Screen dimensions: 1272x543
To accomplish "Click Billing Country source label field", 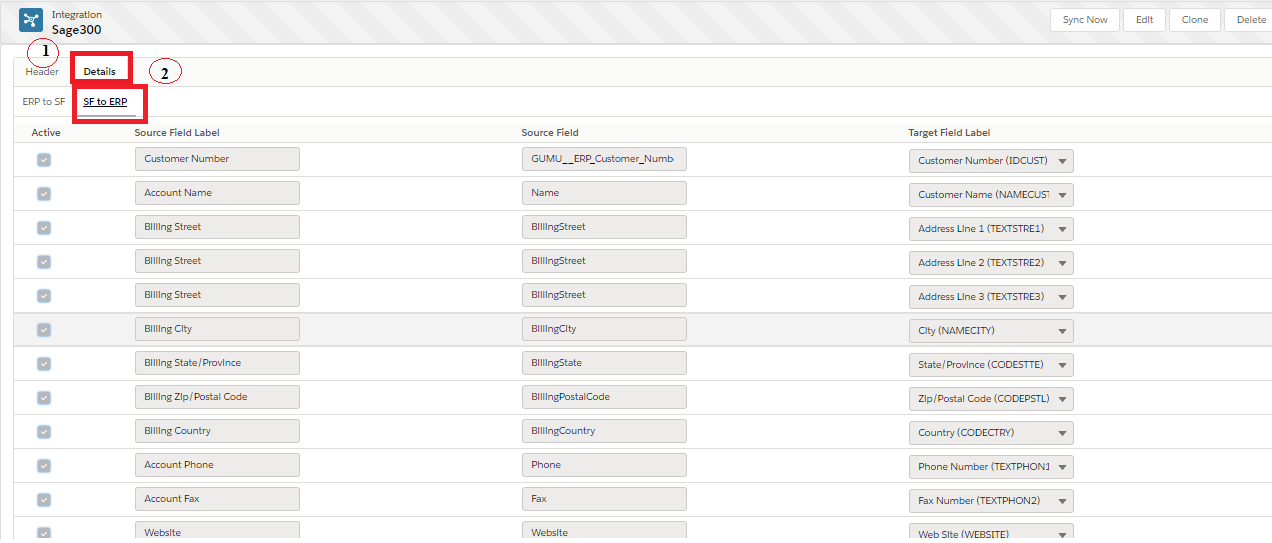I will pos(217,431).
